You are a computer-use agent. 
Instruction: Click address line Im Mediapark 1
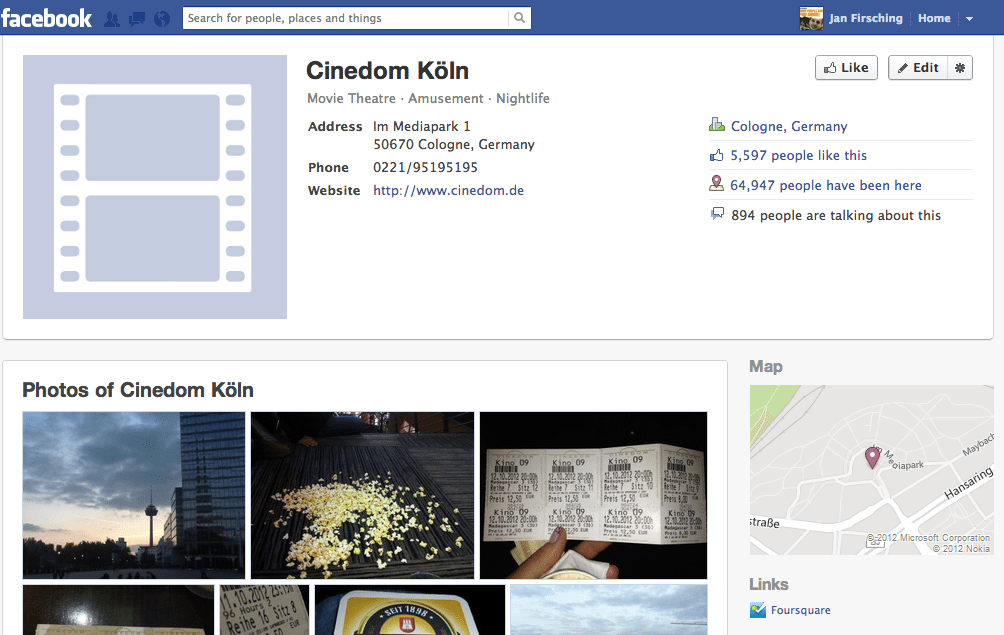tap(422, 126)
